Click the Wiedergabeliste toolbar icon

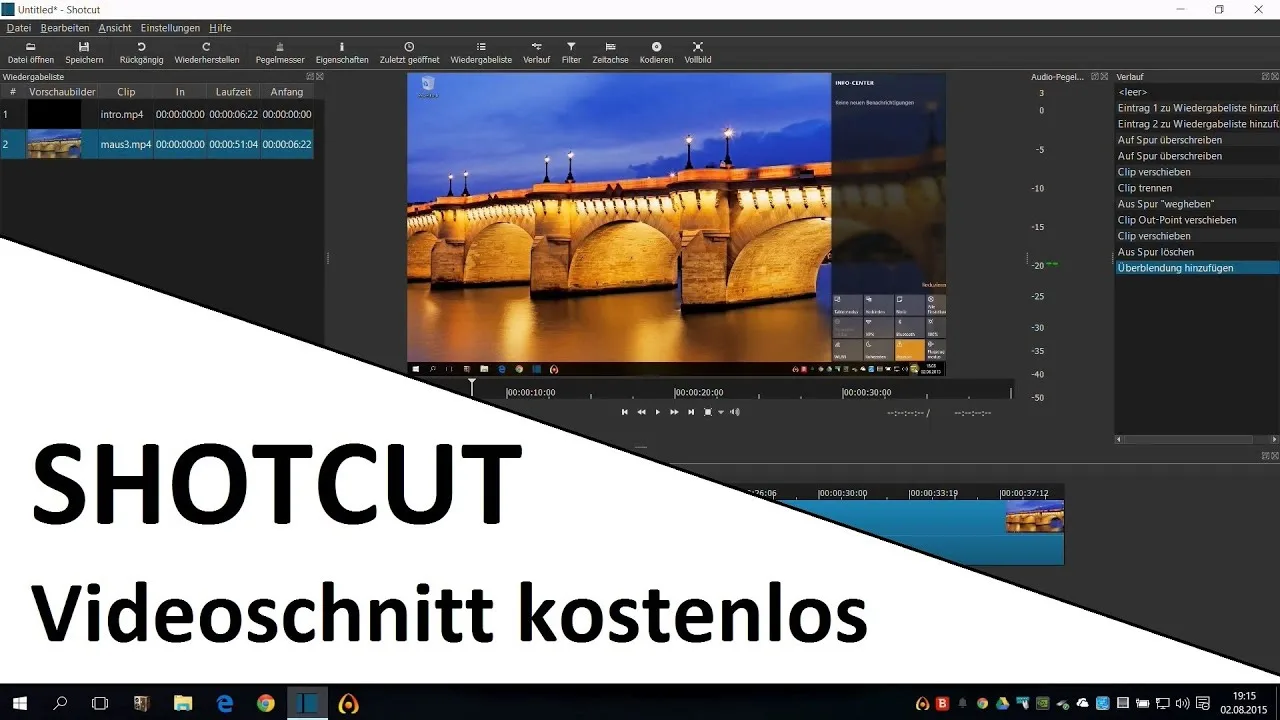(481, 52)
